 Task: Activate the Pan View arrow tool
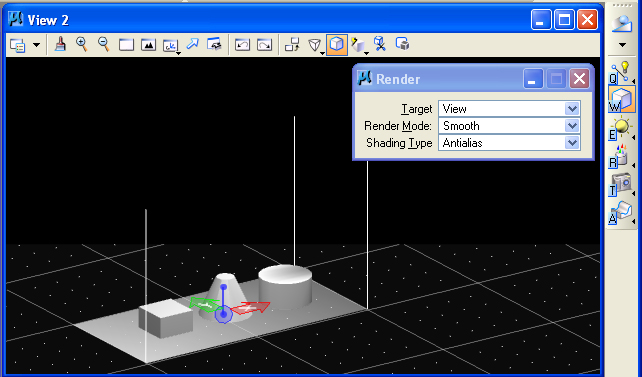point(192,44)
